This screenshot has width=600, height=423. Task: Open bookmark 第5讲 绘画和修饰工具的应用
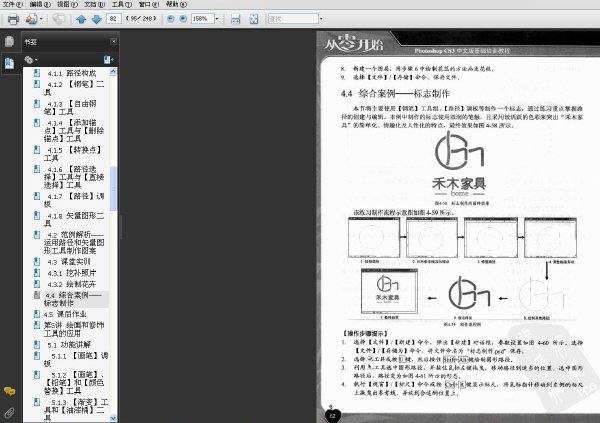(x=74, y=329)
